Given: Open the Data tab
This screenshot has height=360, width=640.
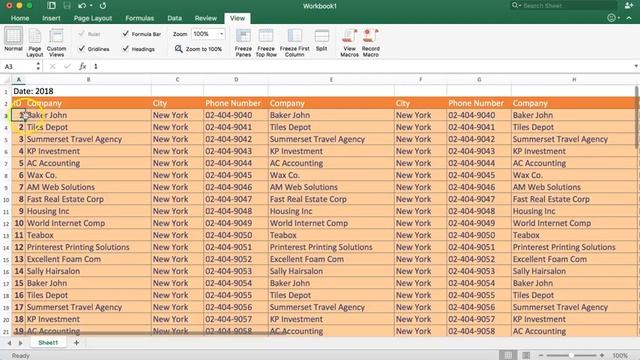Looking at the screenshot, I should (175, 18).
